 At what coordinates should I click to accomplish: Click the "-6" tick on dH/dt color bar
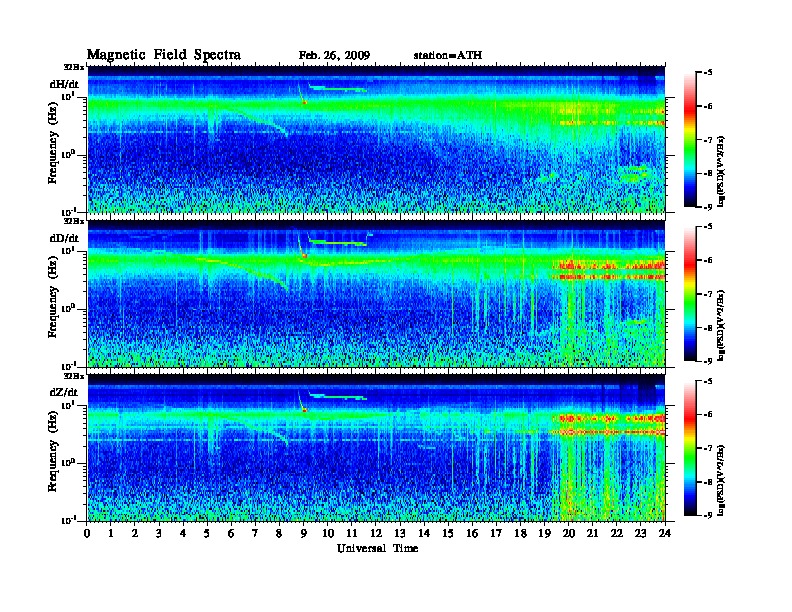click(708, 106)
